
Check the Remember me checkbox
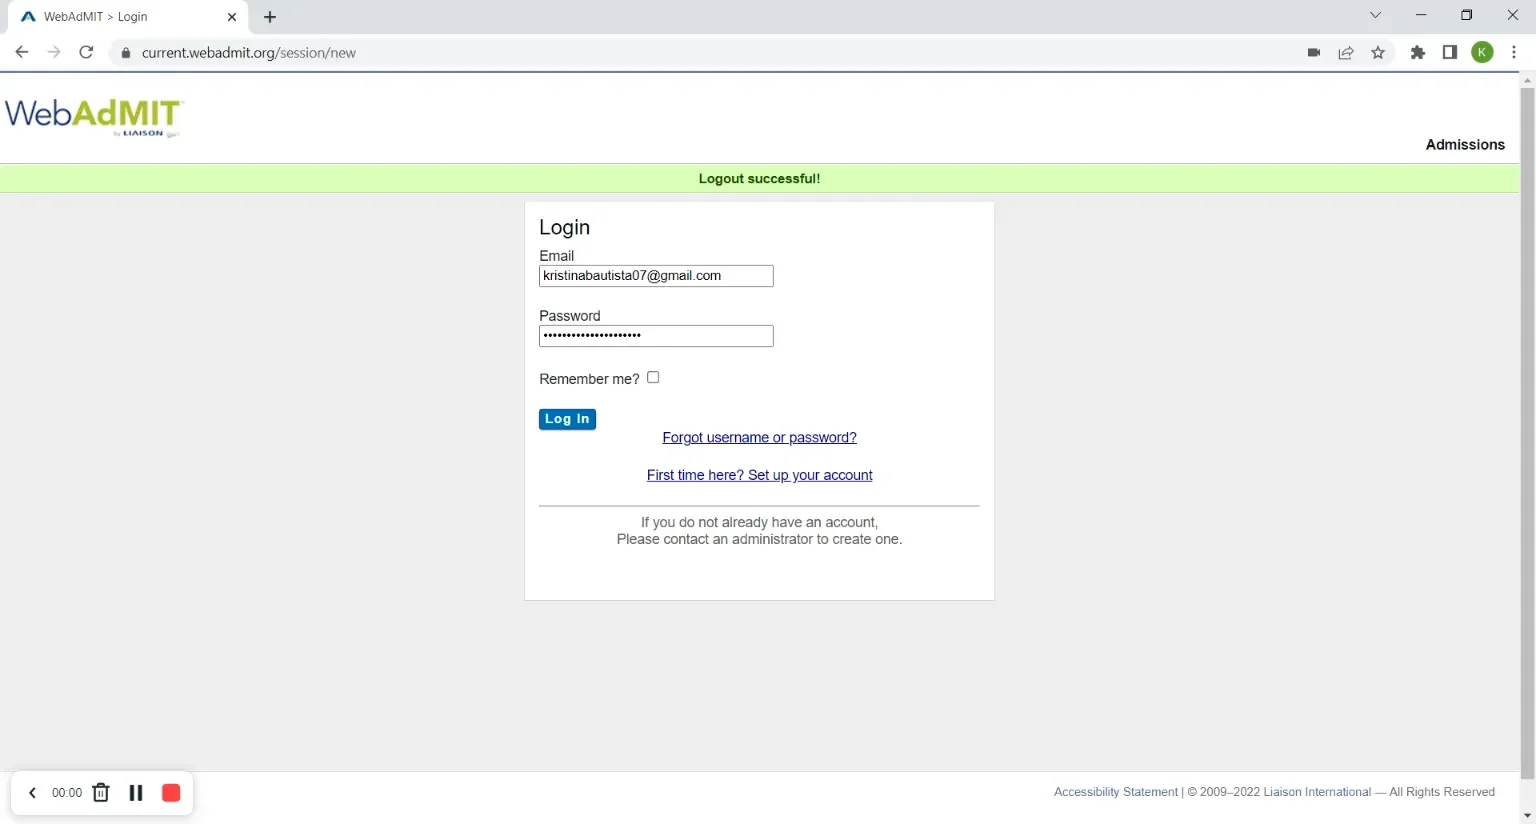point(653,377)
